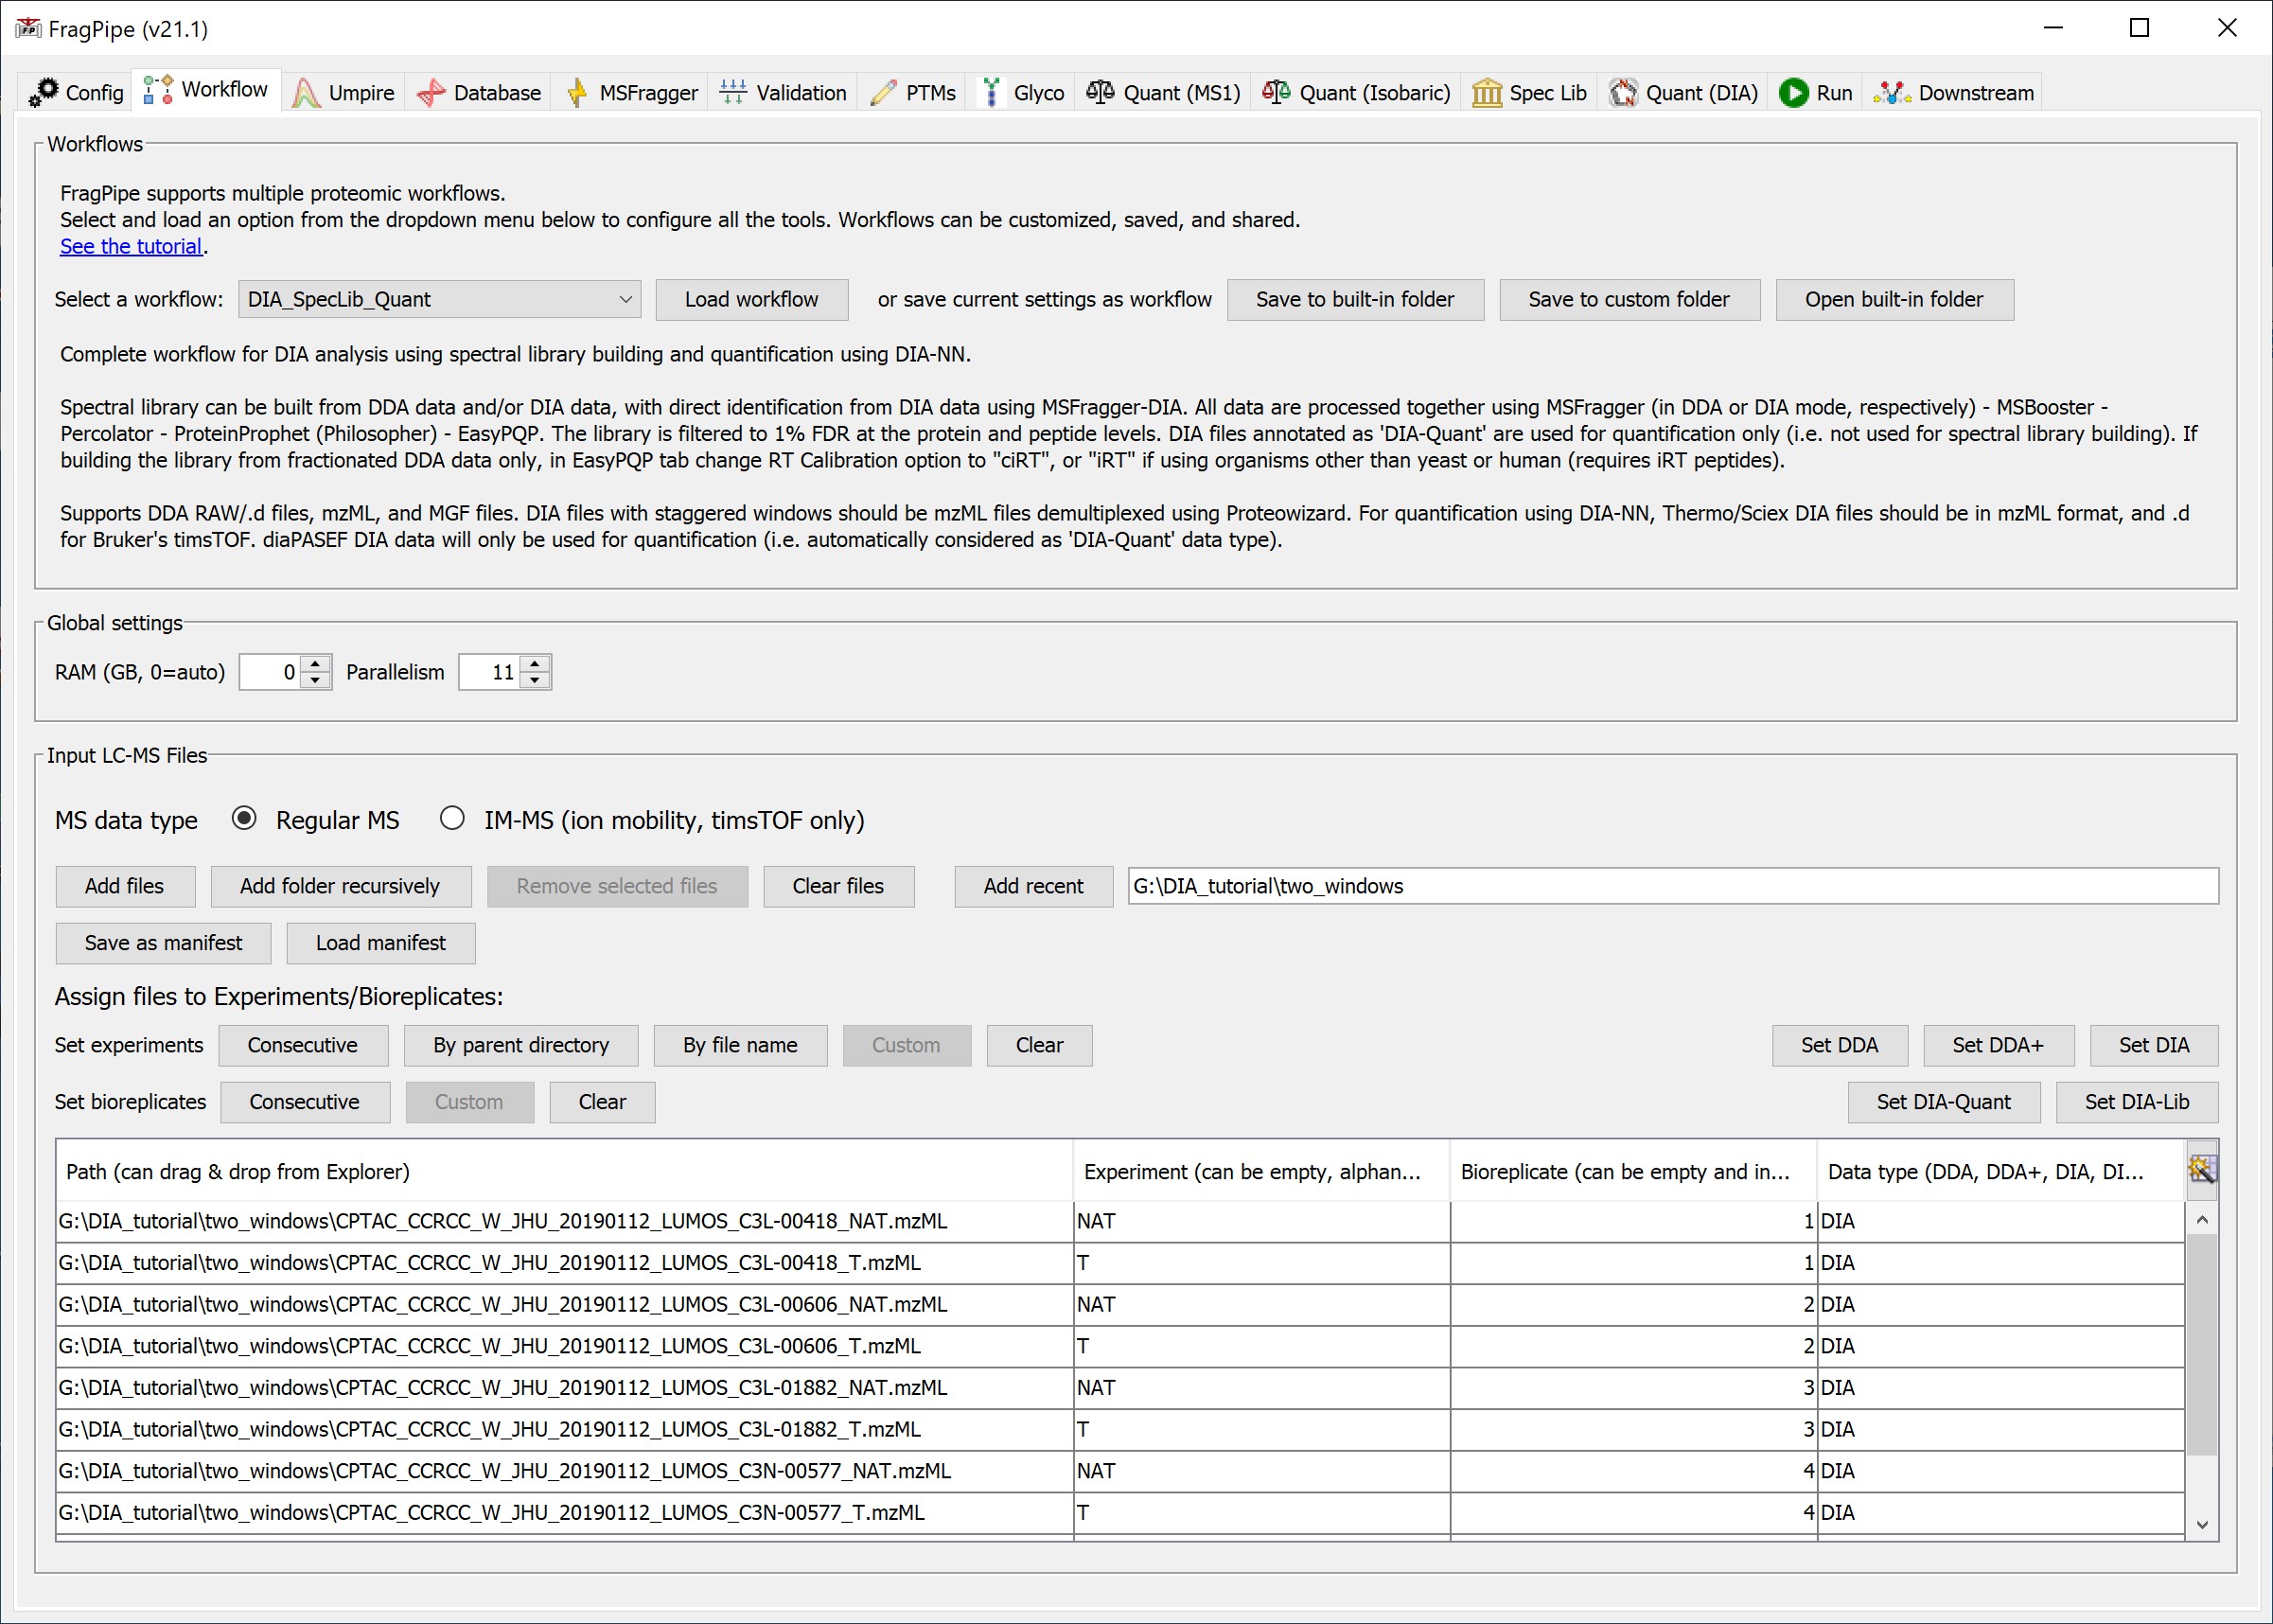Click the Load workflow button
The image size is (2273, 1624).
[751, 299]
